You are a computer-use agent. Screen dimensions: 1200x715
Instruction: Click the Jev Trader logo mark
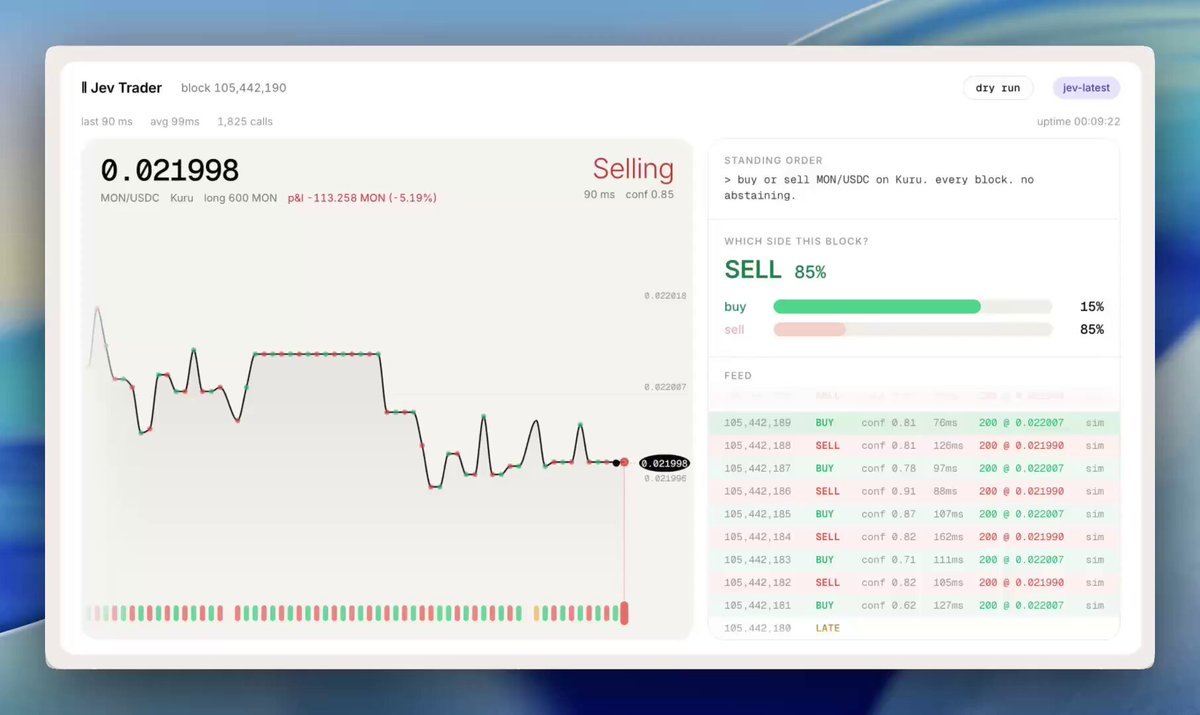point(84,88)
